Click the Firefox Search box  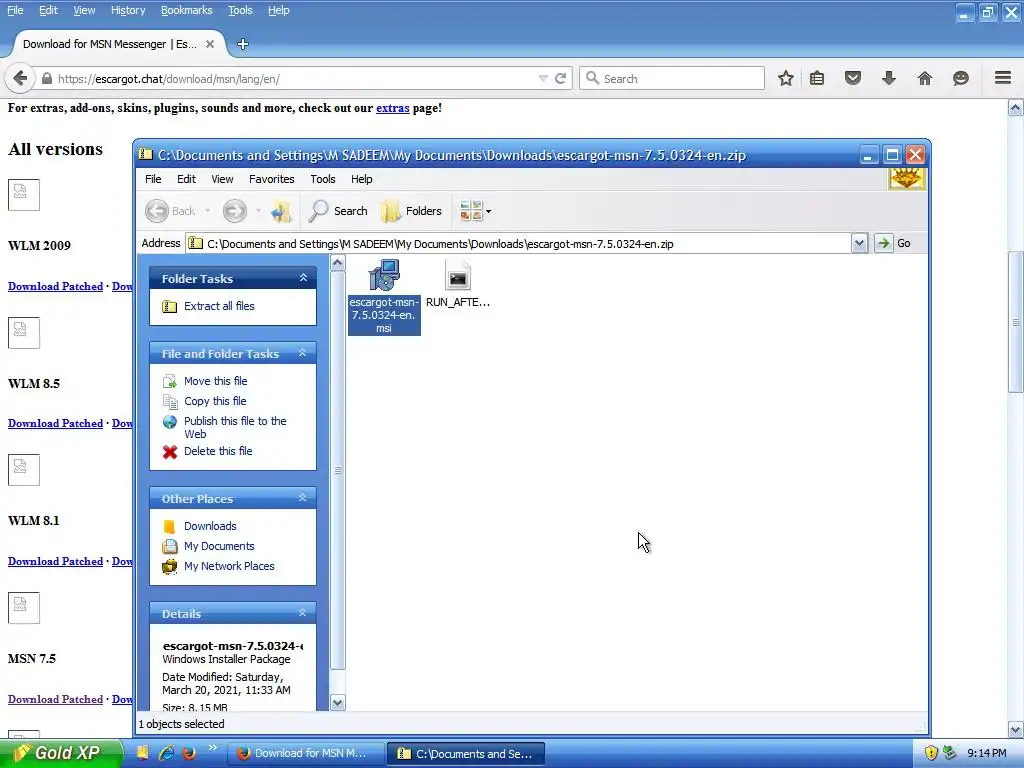click(x=672, y=78)
